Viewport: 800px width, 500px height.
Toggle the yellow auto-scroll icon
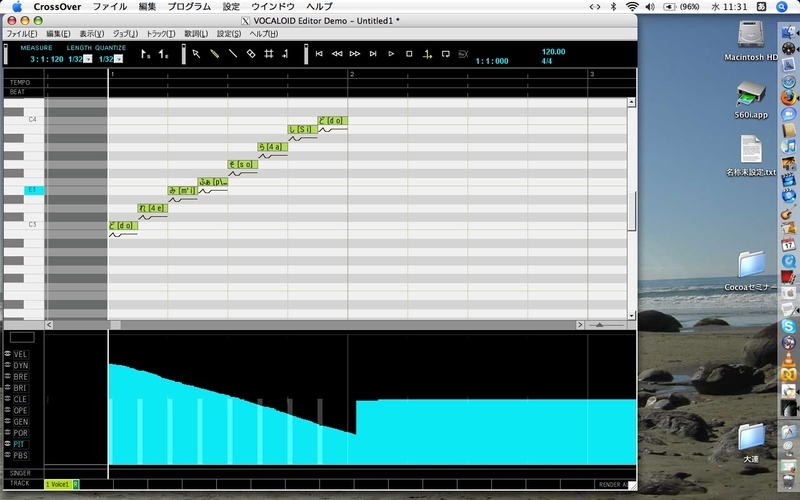427,54
